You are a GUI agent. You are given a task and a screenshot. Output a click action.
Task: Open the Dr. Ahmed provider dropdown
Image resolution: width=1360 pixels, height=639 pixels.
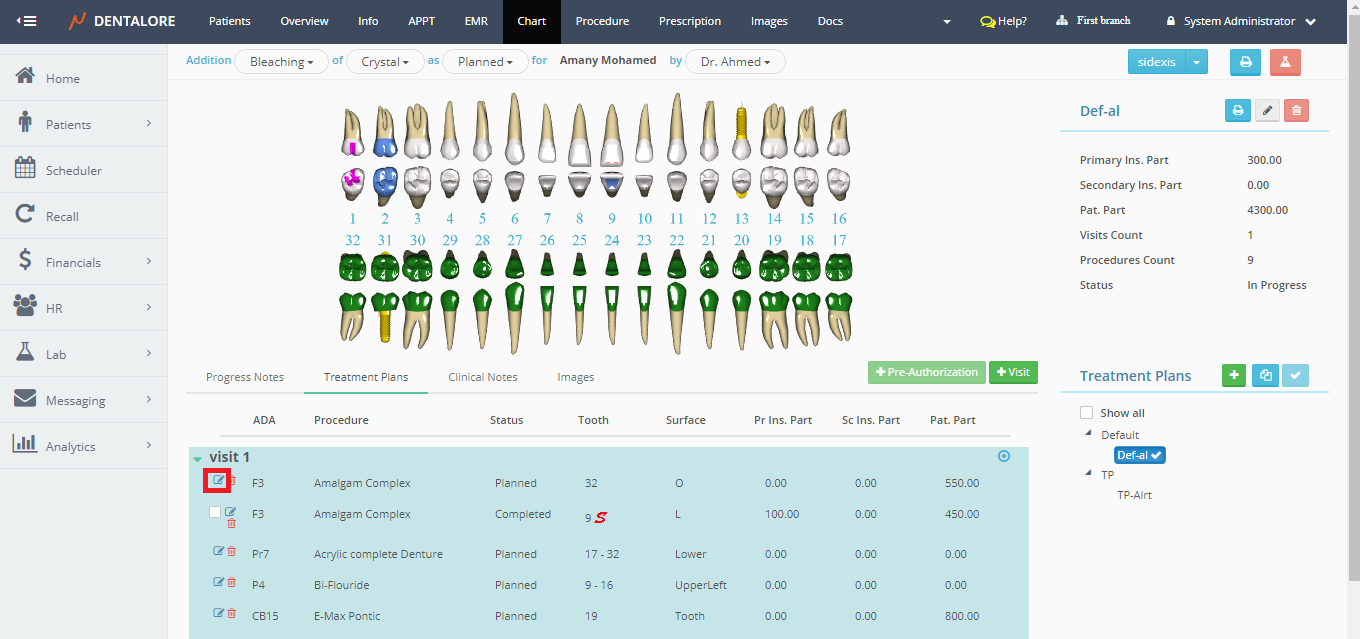[735, 62]
